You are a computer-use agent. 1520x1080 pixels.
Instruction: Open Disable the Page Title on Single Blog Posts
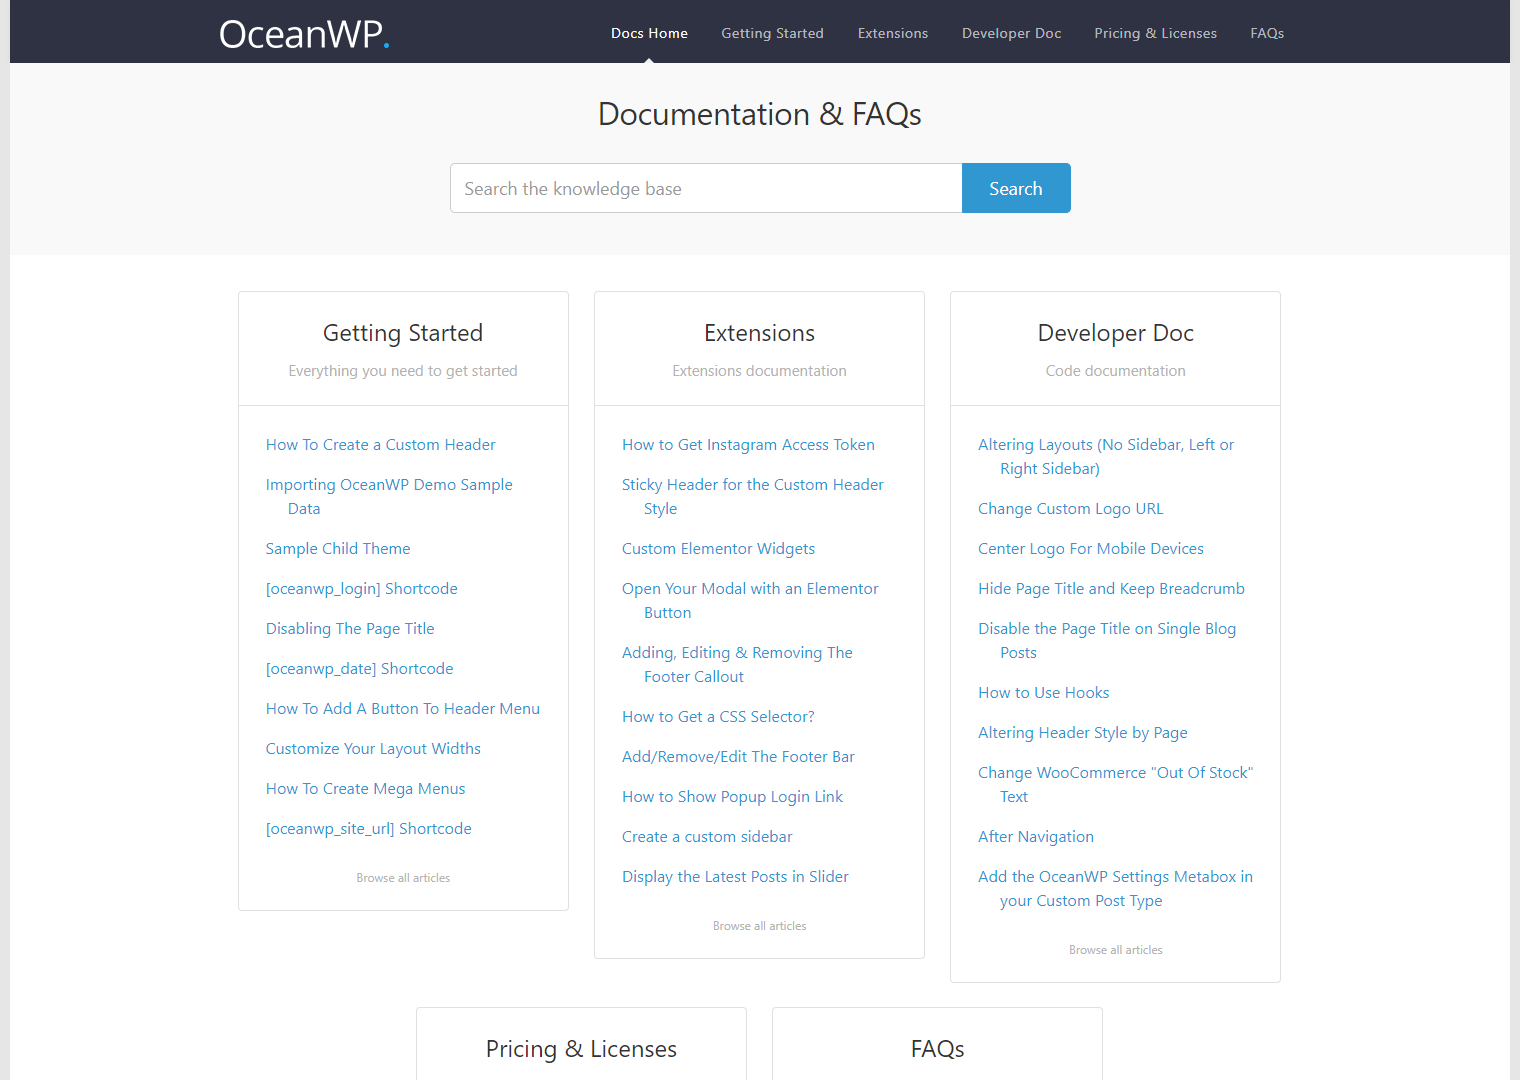pyautogui.click(x=1107, y=641)
